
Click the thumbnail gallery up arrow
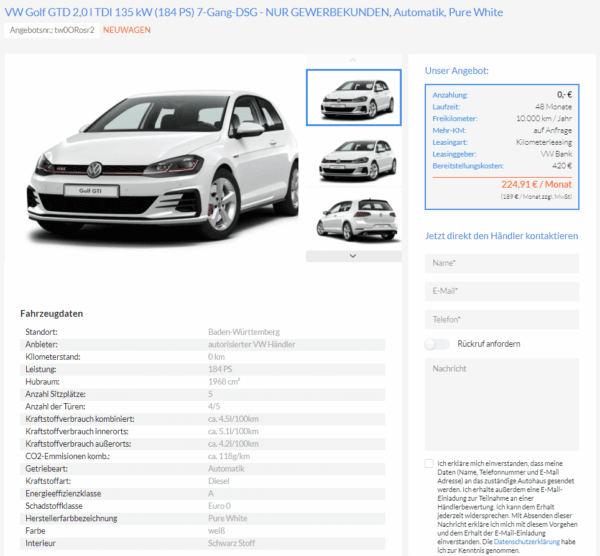click(353, 60)
